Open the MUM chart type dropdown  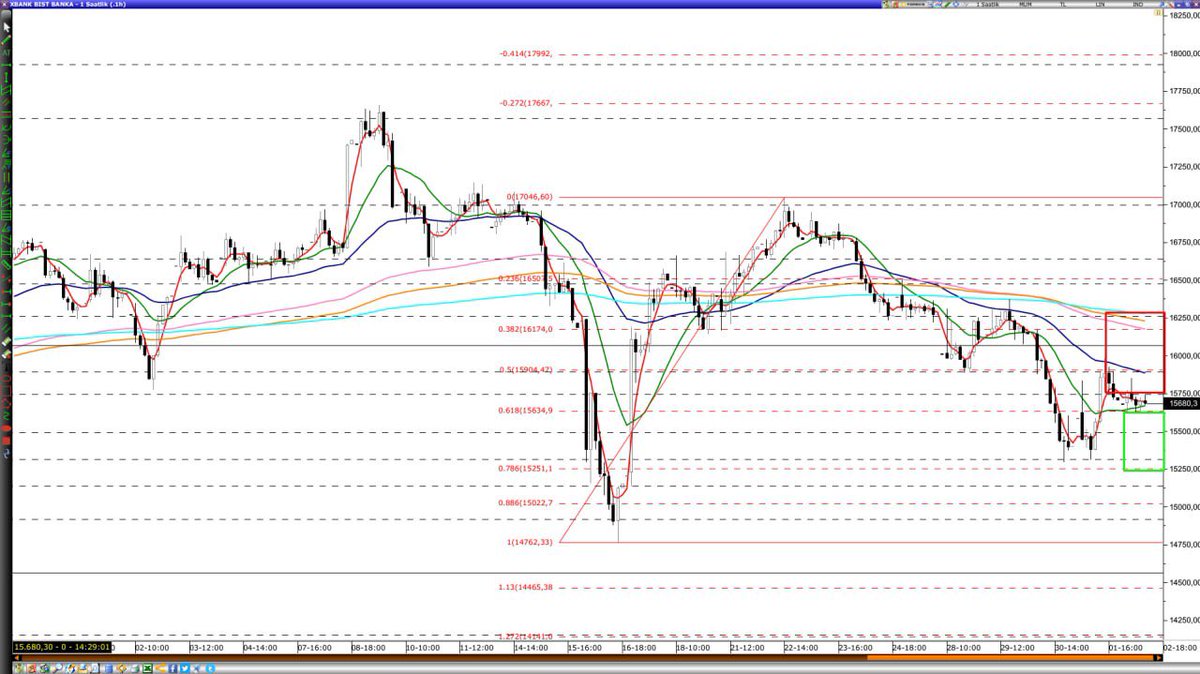click(1025, 5)
